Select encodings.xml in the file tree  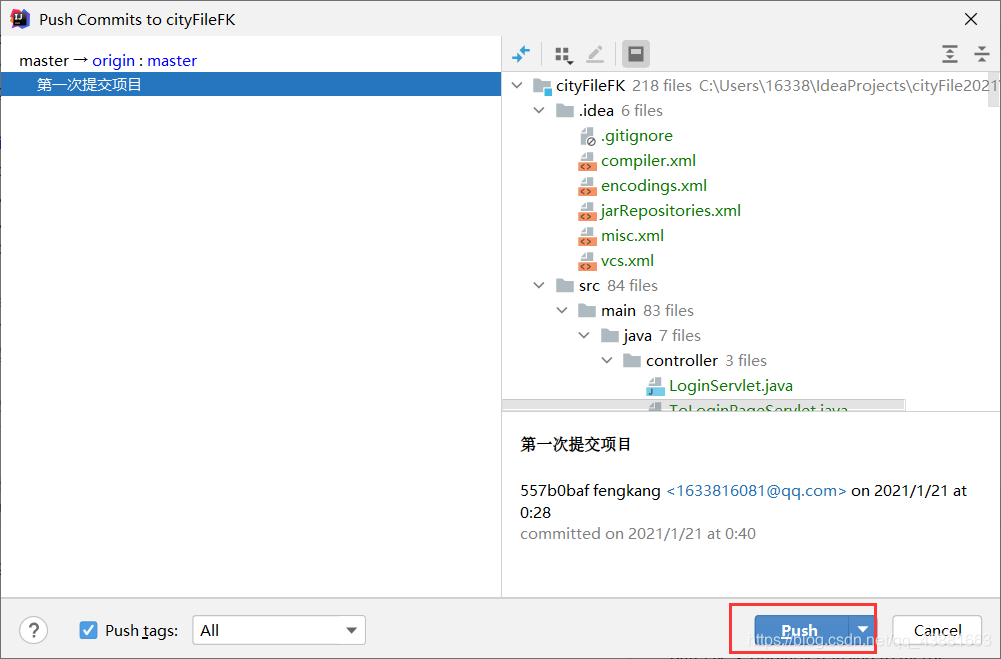[654, 186]
